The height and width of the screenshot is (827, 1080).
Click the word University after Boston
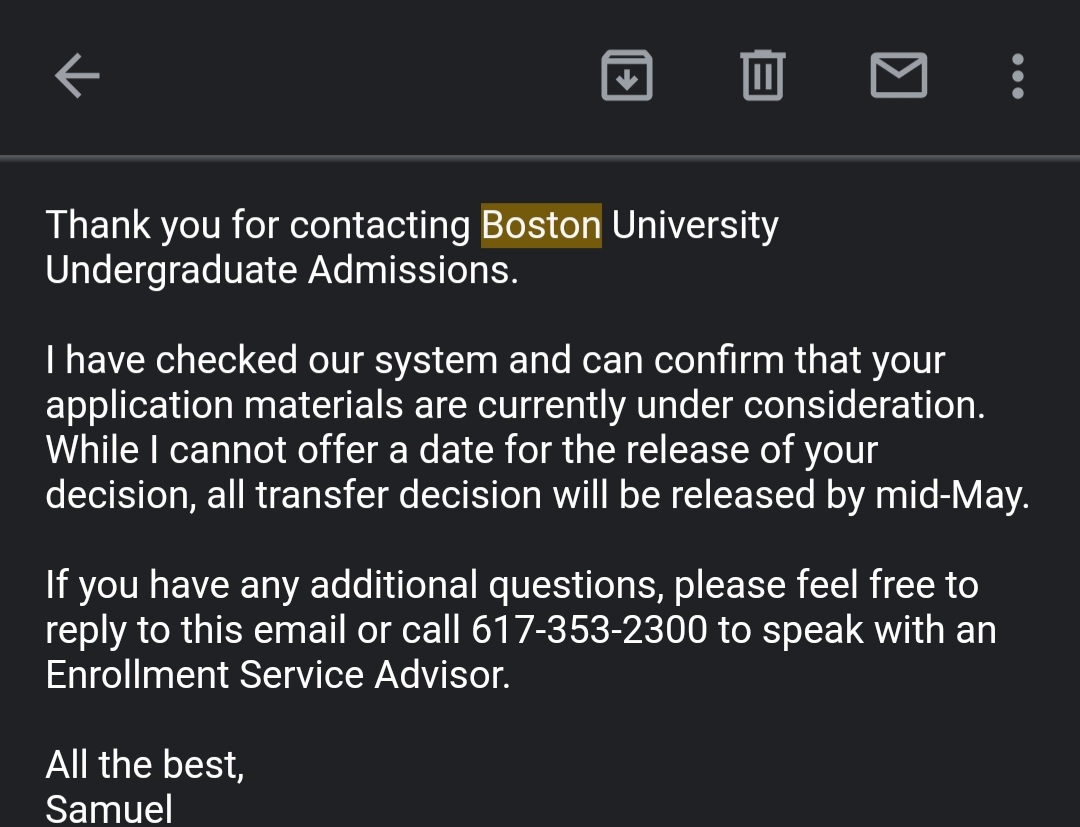click(694, 225)
